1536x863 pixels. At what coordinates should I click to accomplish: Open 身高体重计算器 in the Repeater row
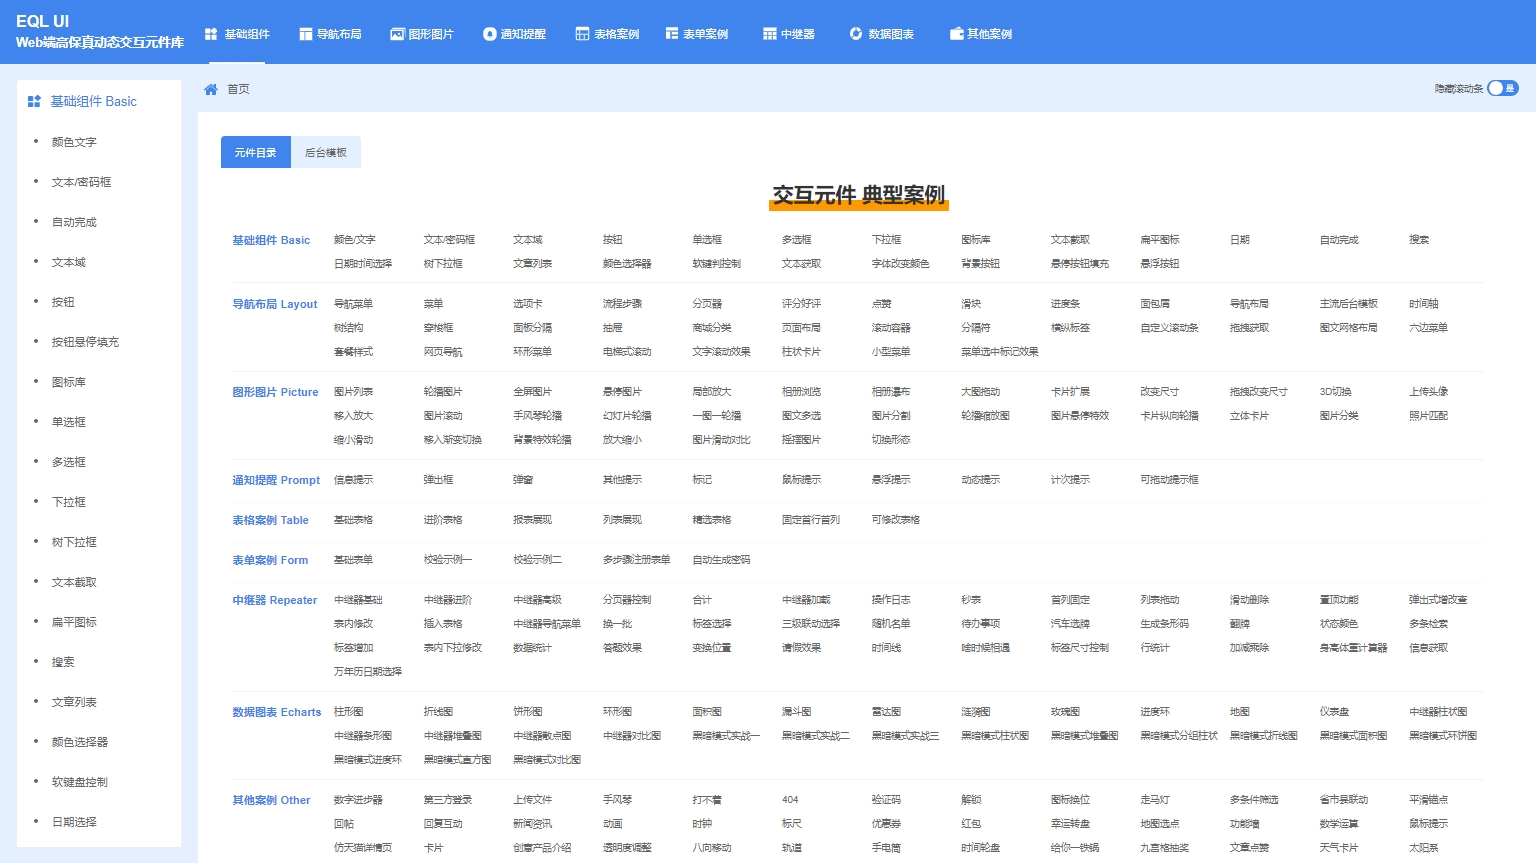[x=1354, y=648]
